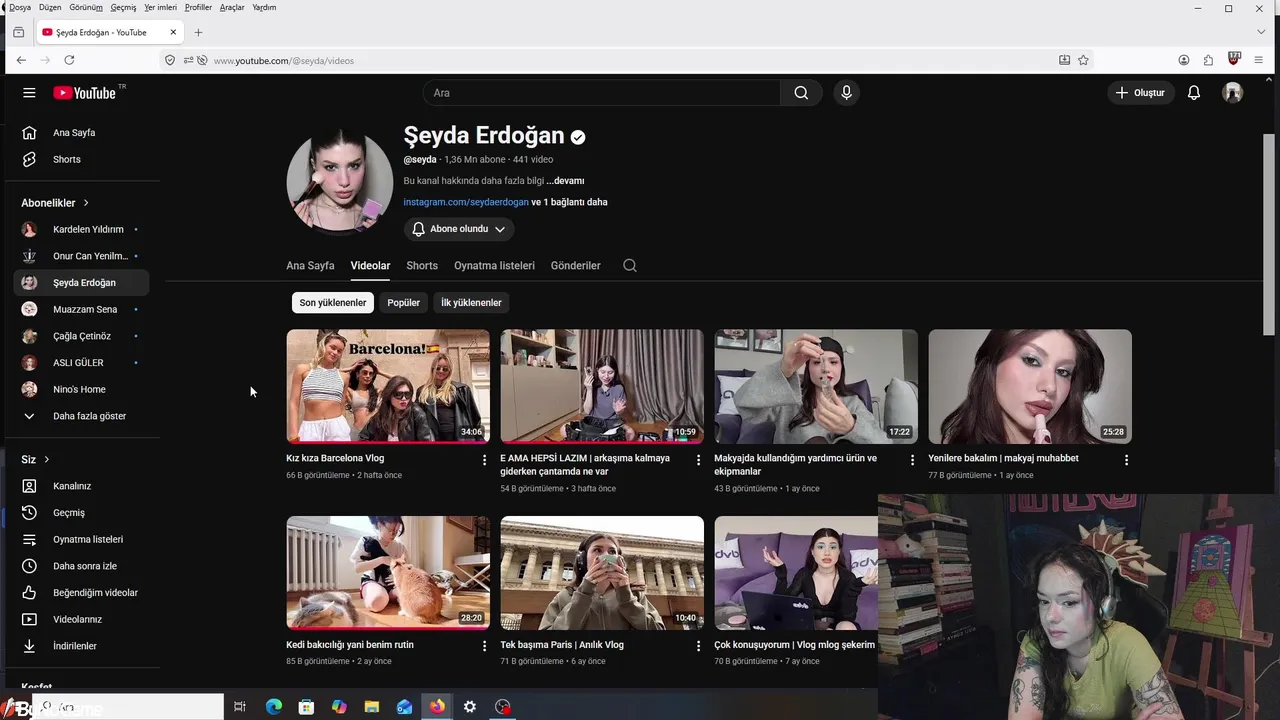Click the Windows taskbar search box
1280x720 pixels.
[x=126, y=707]
